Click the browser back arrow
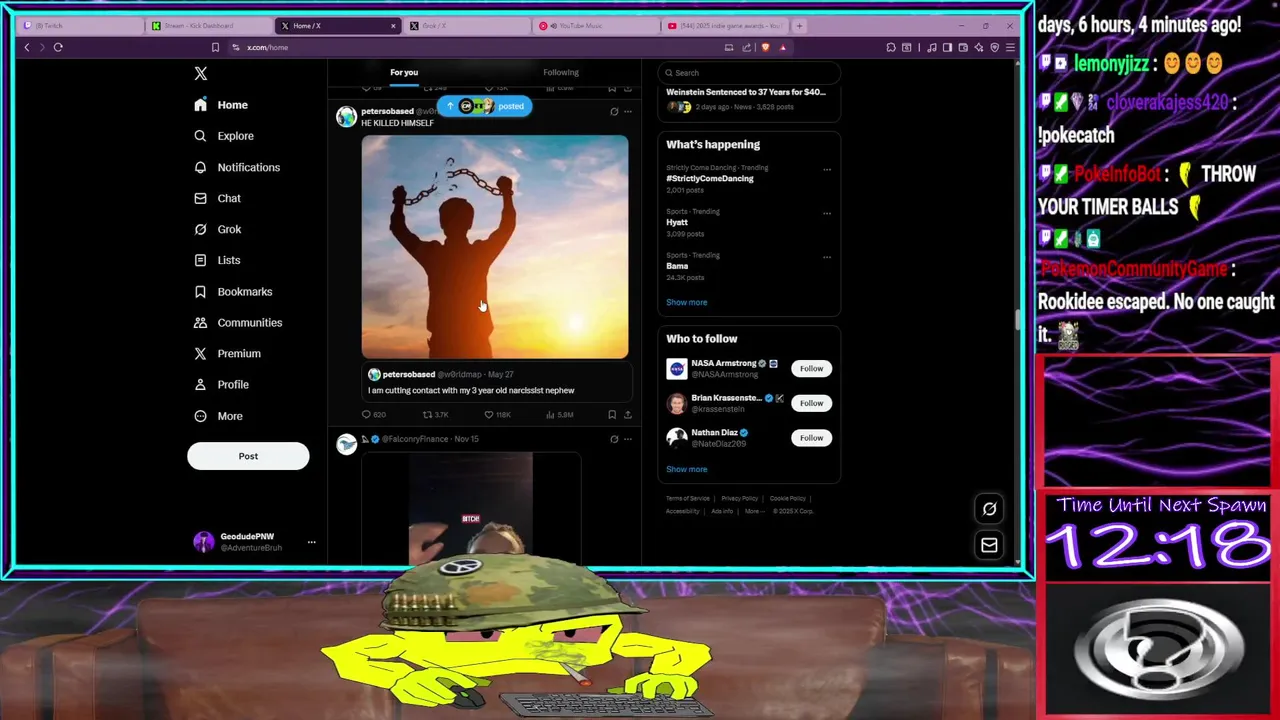The image size is (1280, 720). (x=27, y=47)
